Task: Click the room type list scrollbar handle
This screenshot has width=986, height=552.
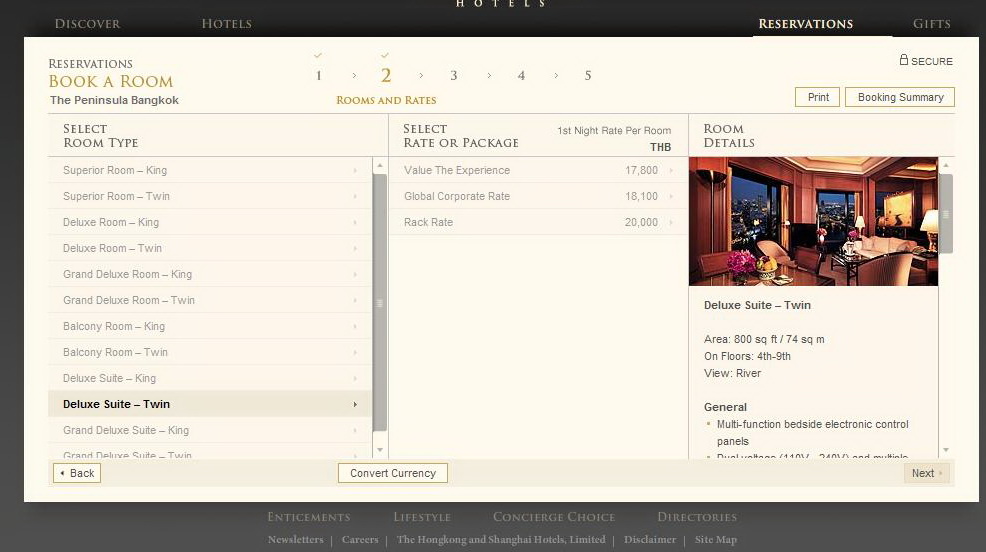Action: (x=380, y=302)
